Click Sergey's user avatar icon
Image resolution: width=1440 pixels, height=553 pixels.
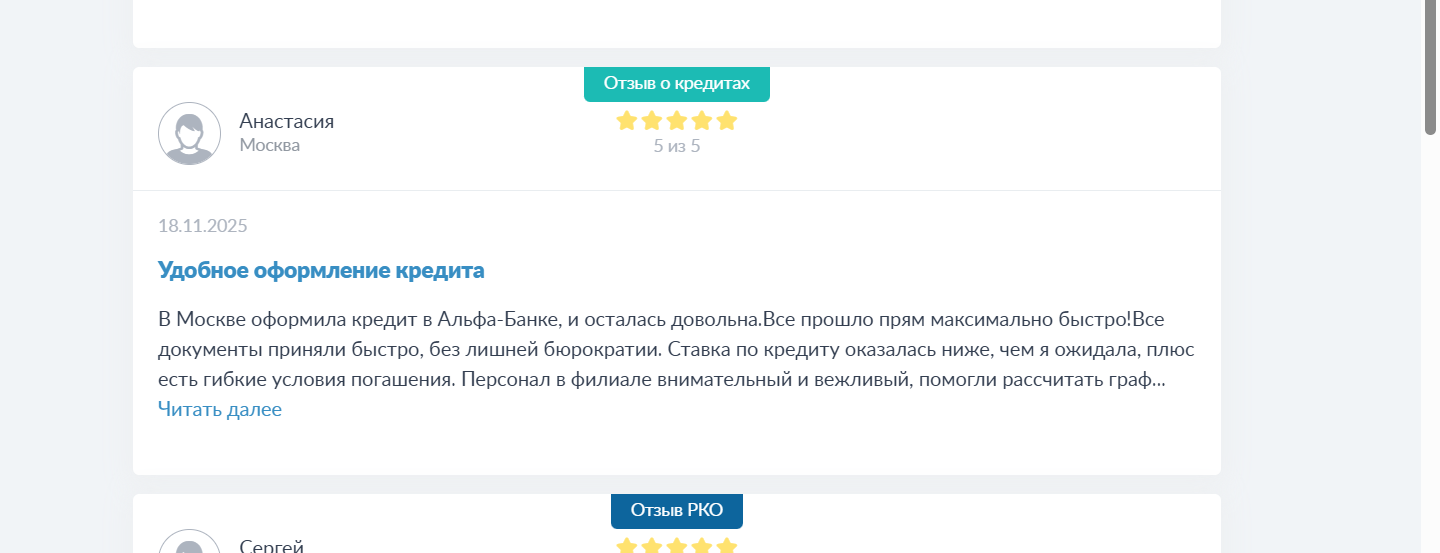point(189,543)
